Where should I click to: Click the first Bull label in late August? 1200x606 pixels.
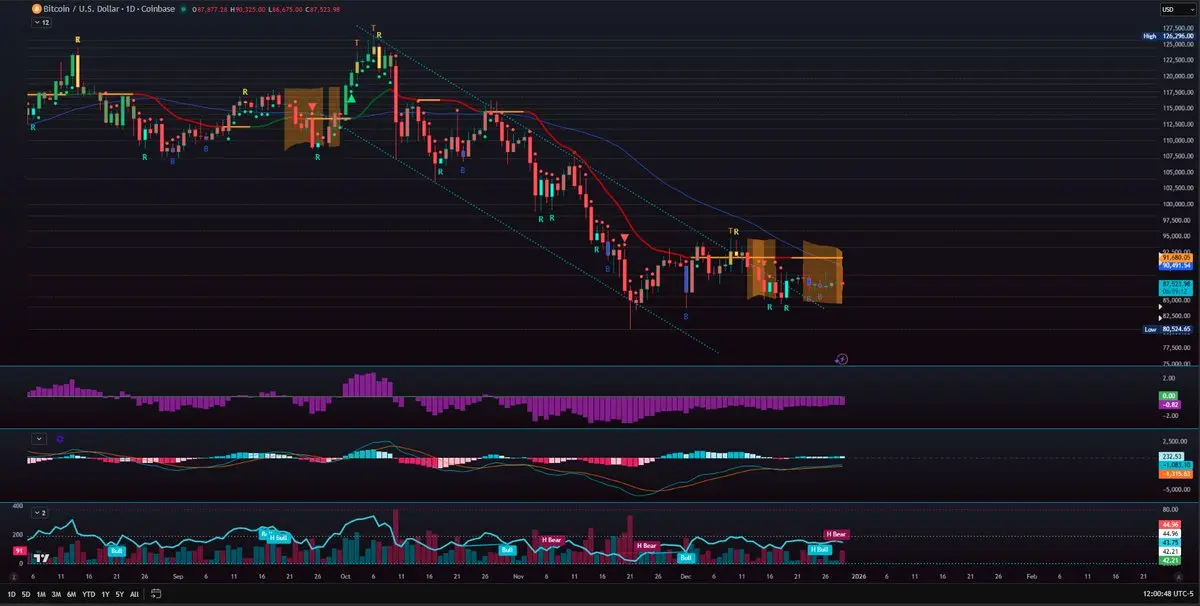point(117,551)
